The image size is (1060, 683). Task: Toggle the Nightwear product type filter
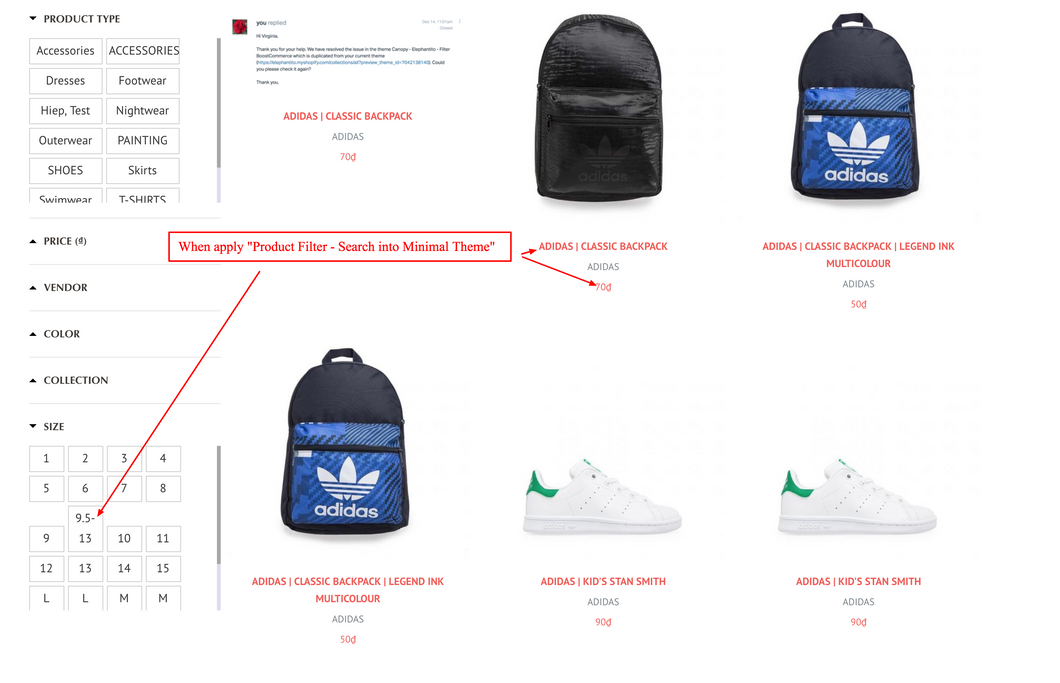click(143, 111)
